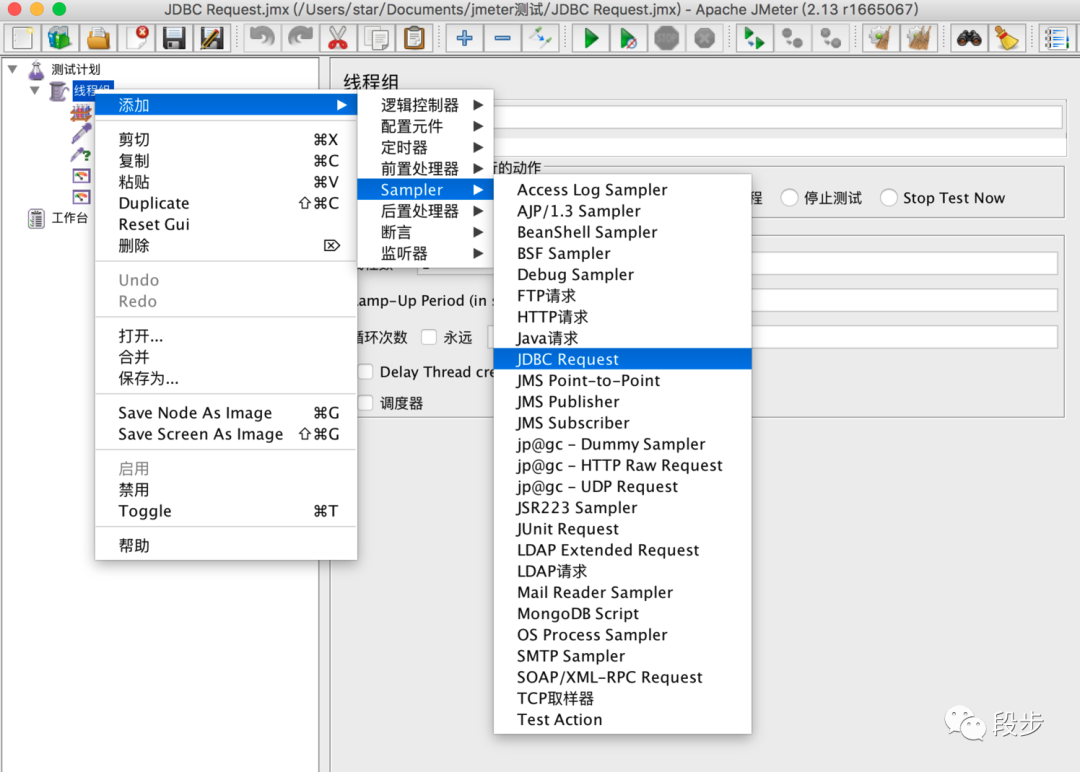Viewport: 1080px width, 772px height.
Task: Select Save Node As Image
Action: click(226, 413)
